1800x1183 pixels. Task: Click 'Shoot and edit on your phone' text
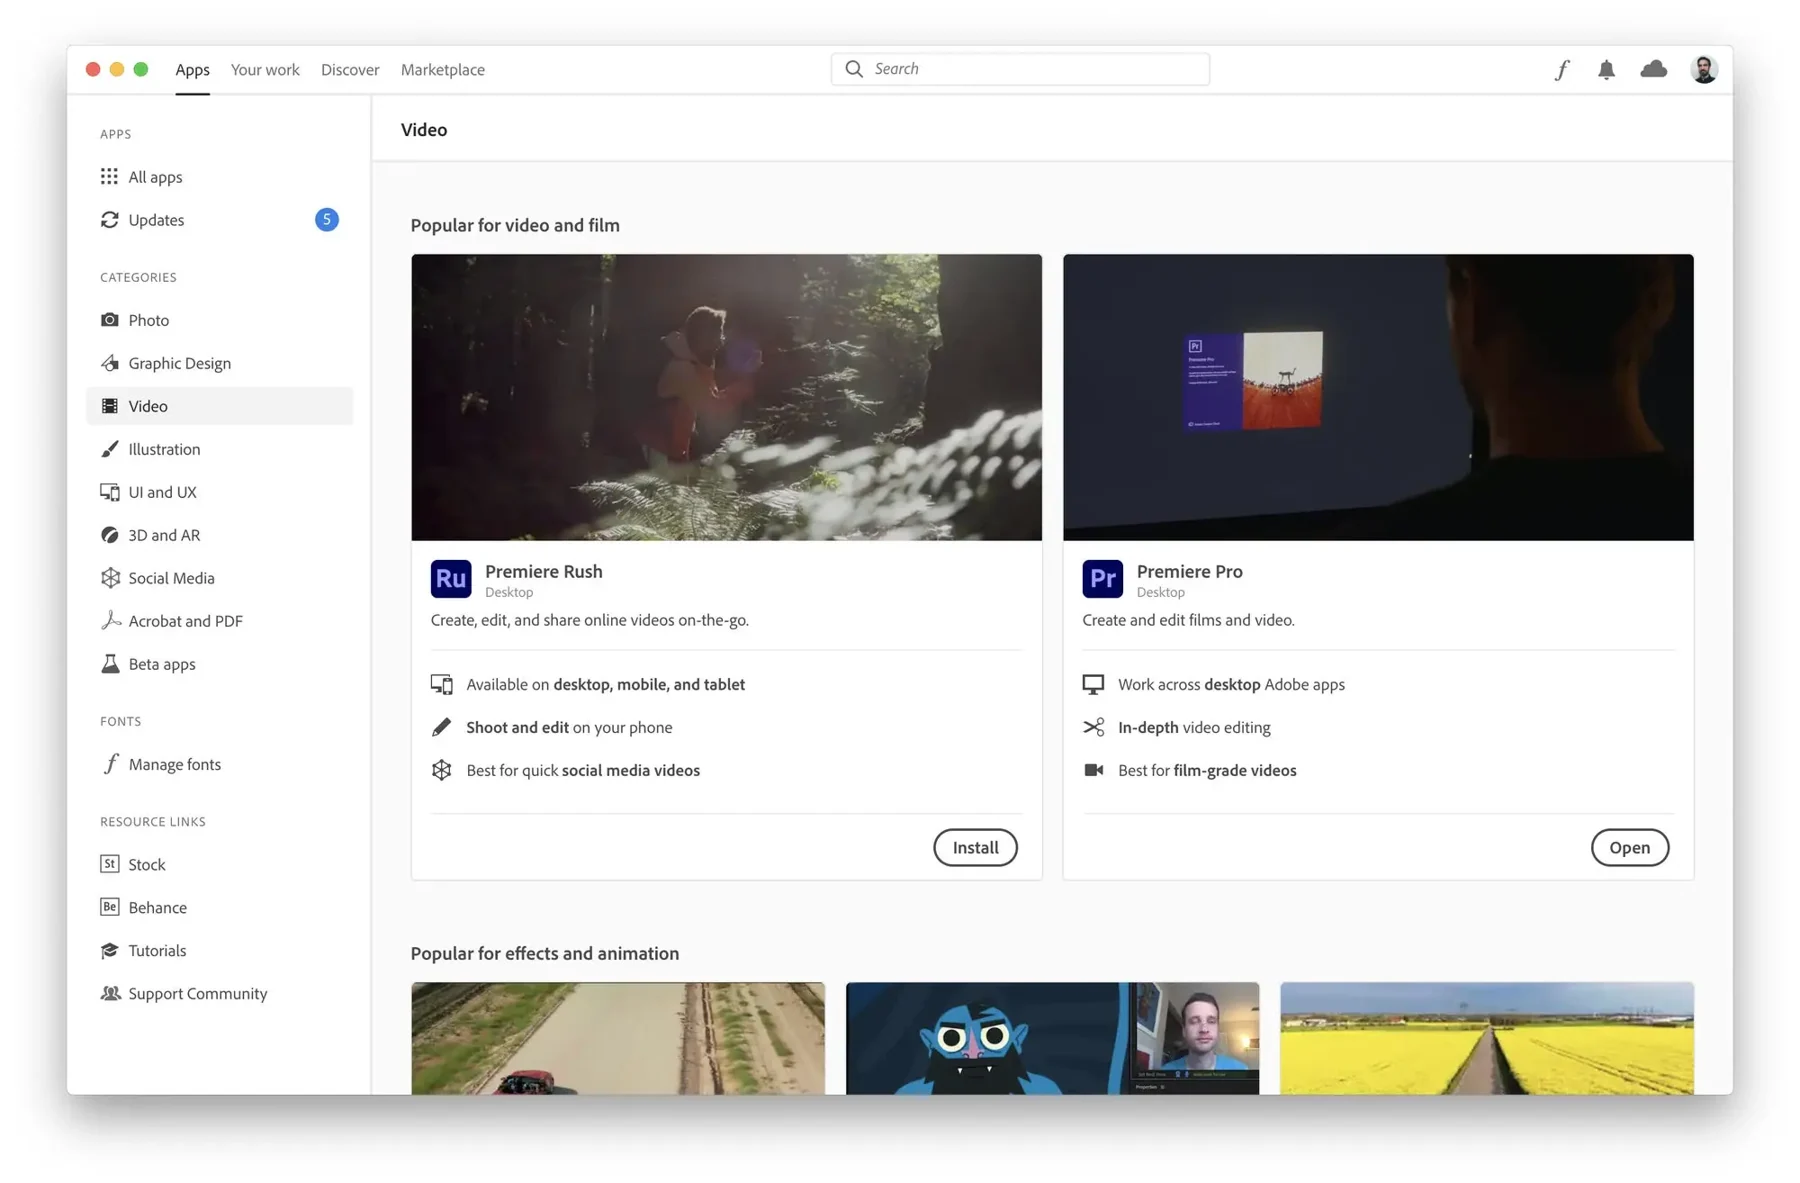pyautogui.click(x=569, y=727)
